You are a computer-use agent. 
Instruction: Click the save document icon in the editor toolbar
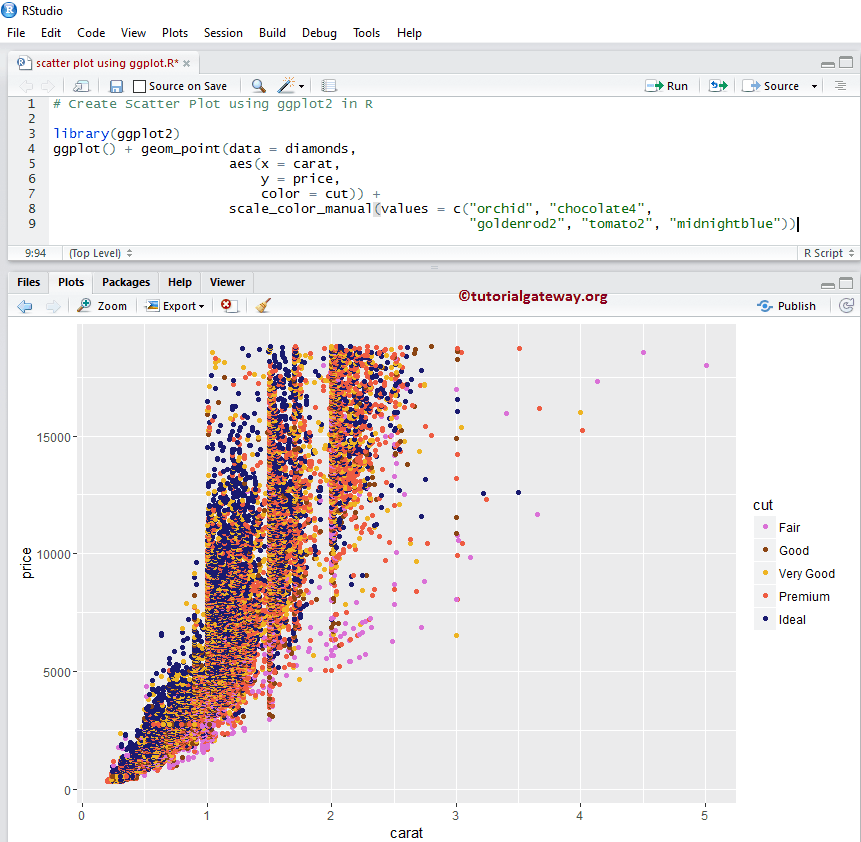[116, 86]
